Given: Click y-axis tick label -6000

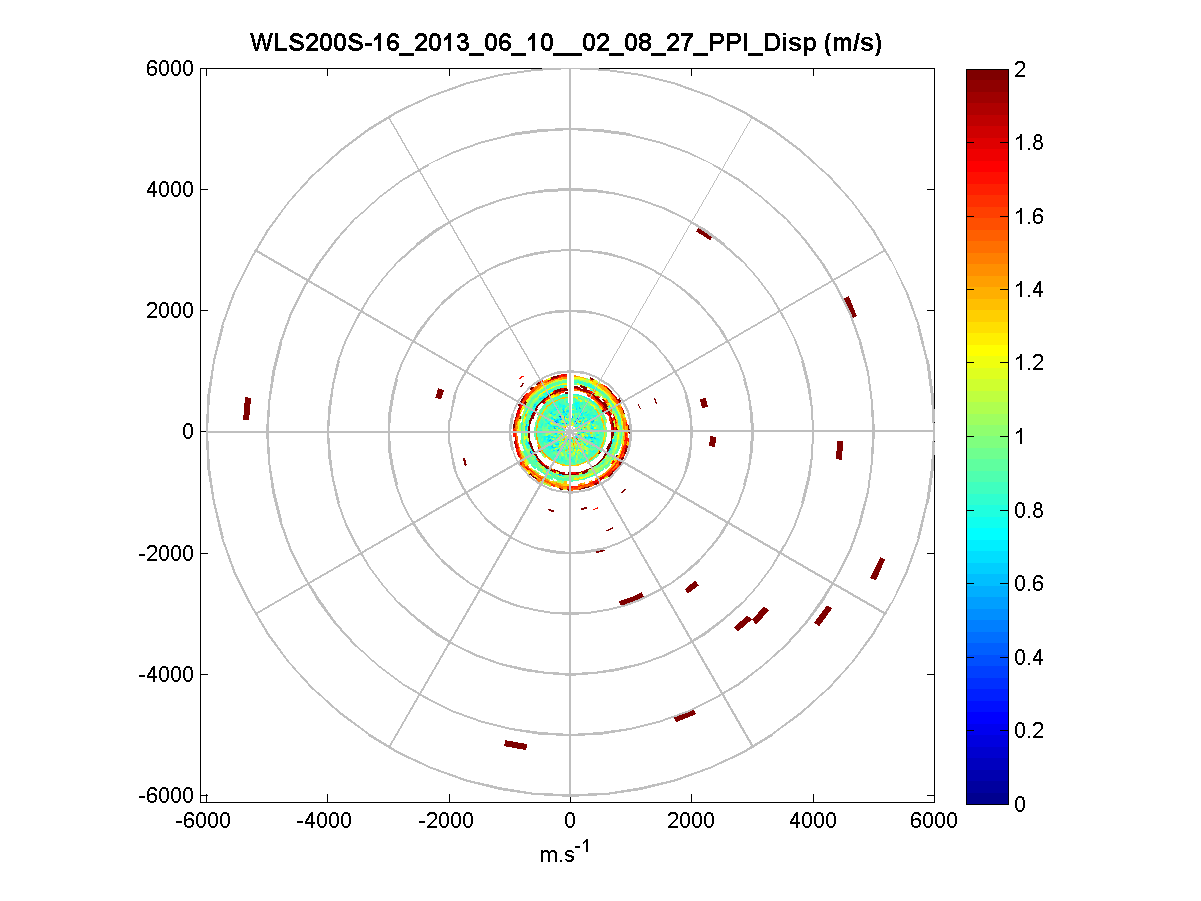Looking at the screenshot, I should [x=168, y=795].
